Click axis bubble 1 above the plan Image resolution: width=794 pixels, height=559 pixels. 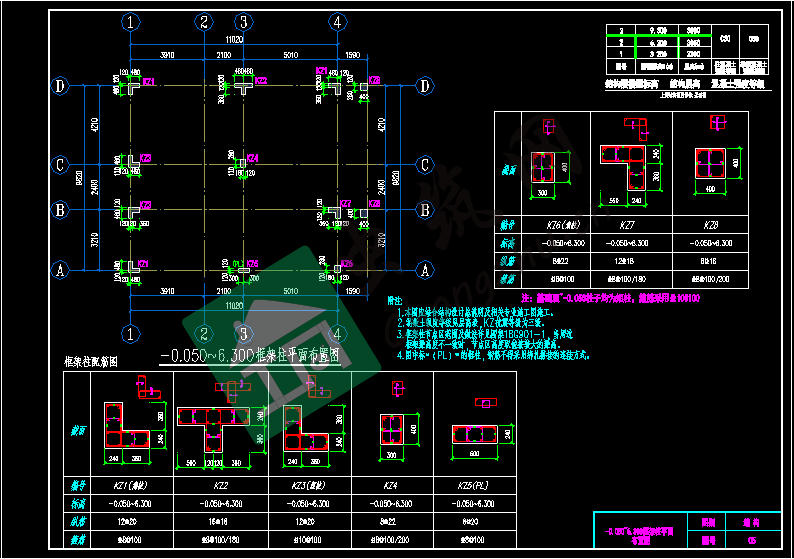click(129, 21)
